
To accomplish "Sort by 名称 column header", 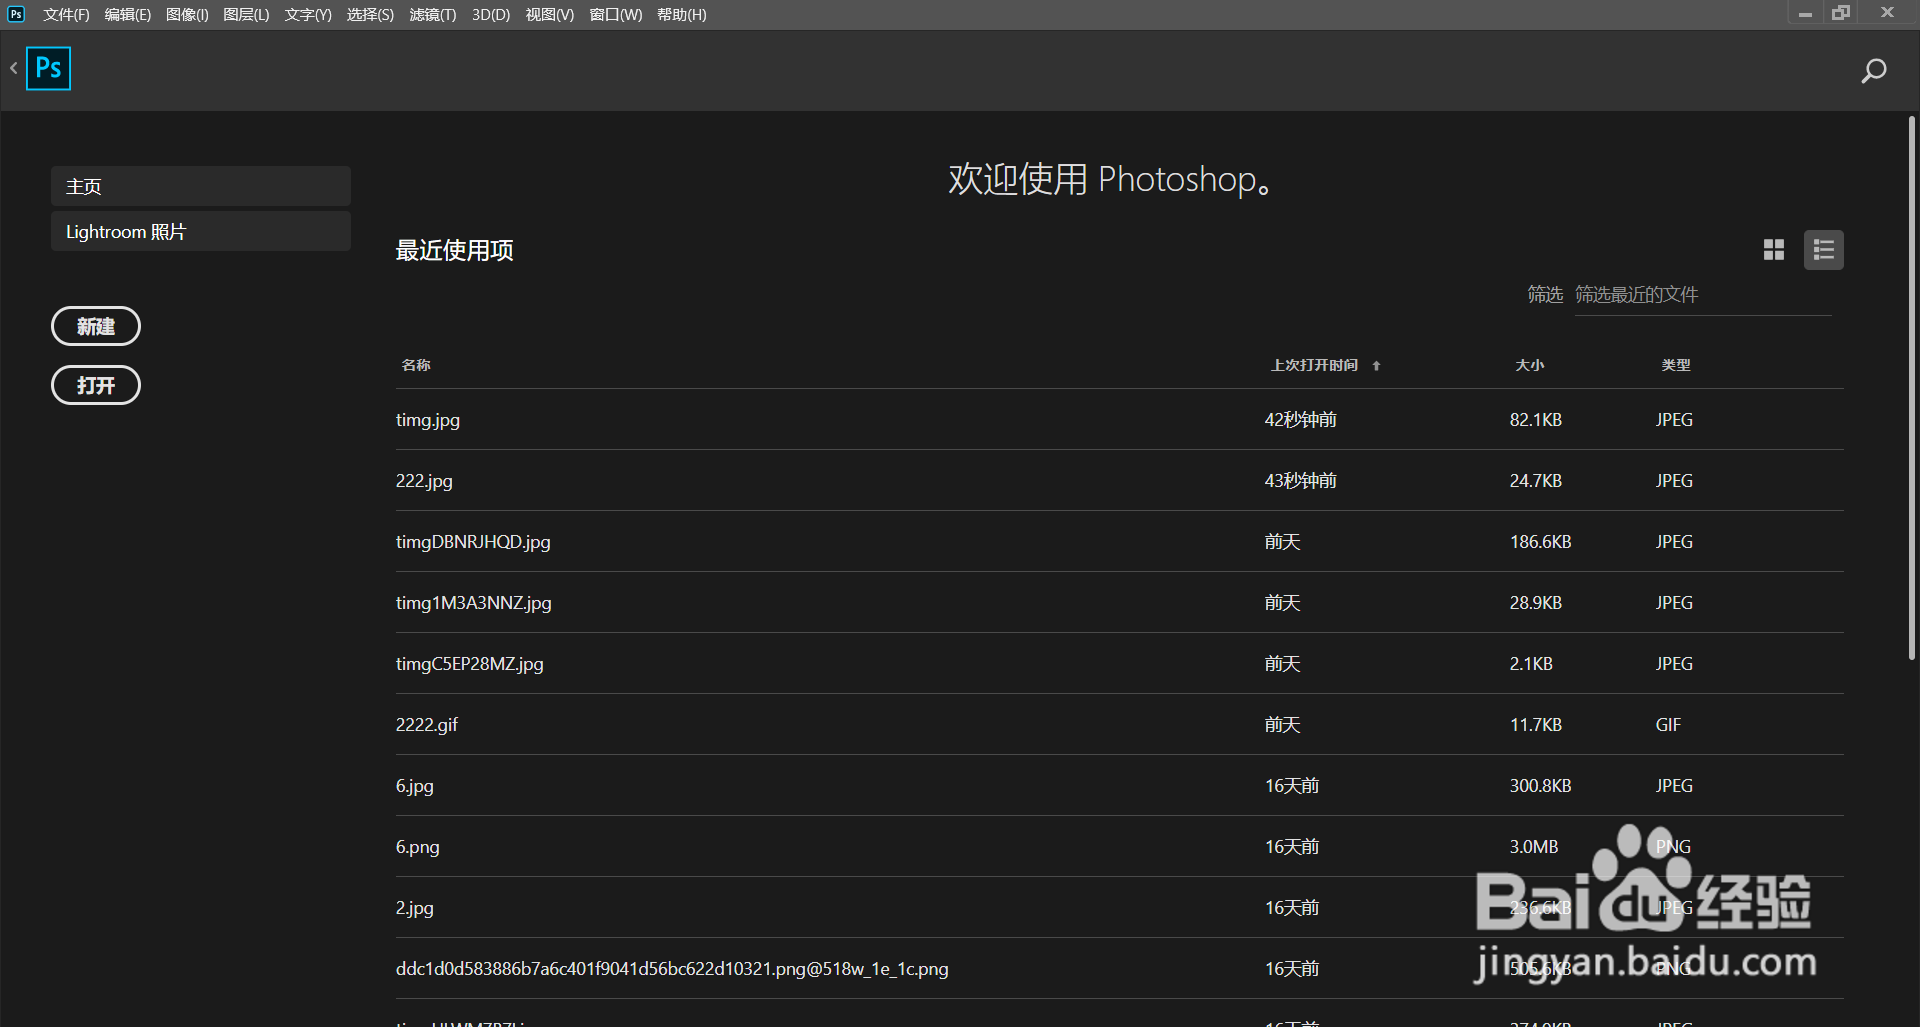I will [416, 365].
